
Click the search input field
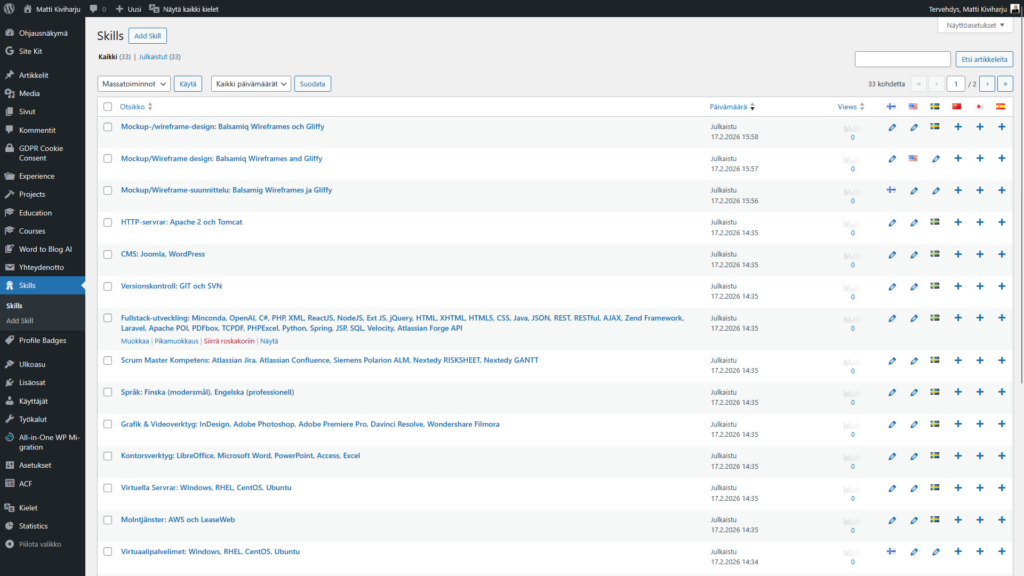902,59
